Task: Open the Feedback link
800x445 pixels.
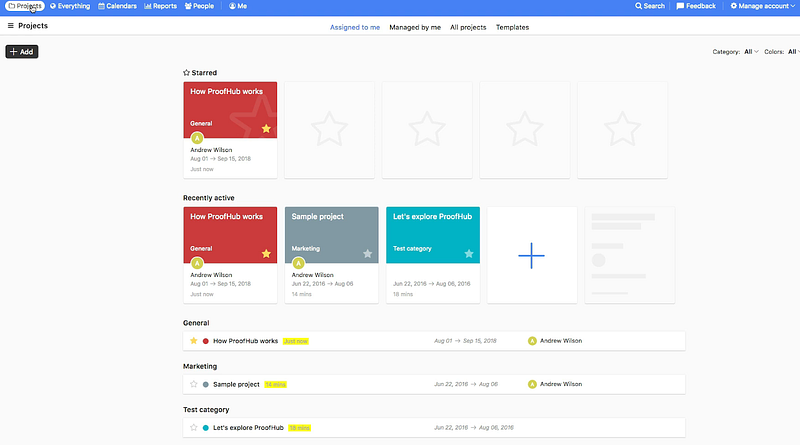Action: pyautogui.click(x=696, y=6)
